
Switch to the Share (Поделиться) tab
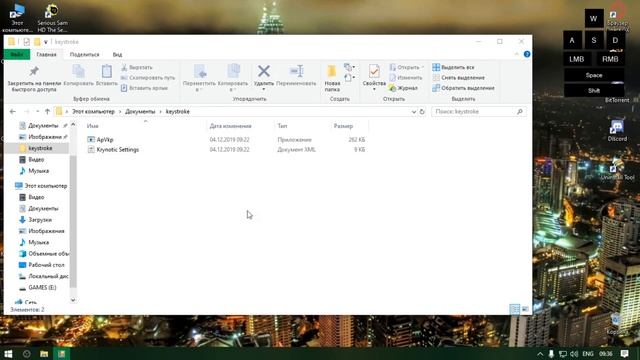(84, 54)
